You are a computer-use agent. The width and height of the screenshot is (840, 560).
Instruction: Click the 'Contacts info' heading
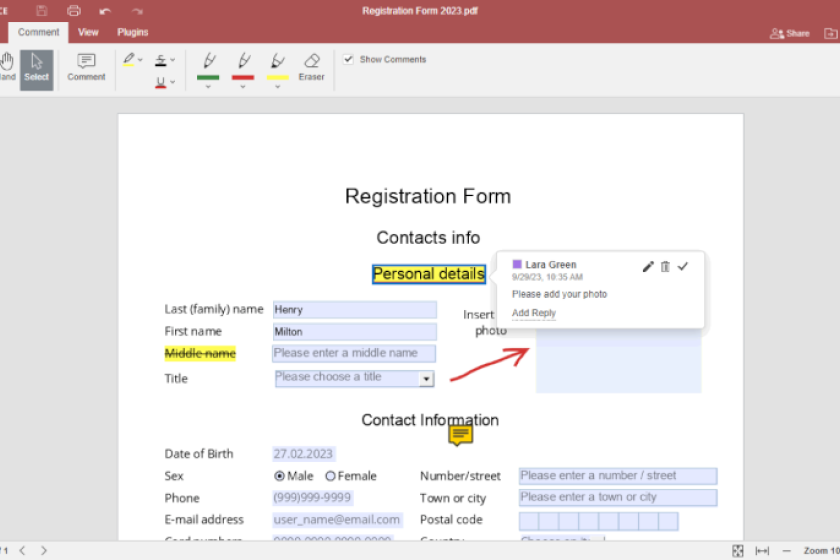click(x=428, y=237)
